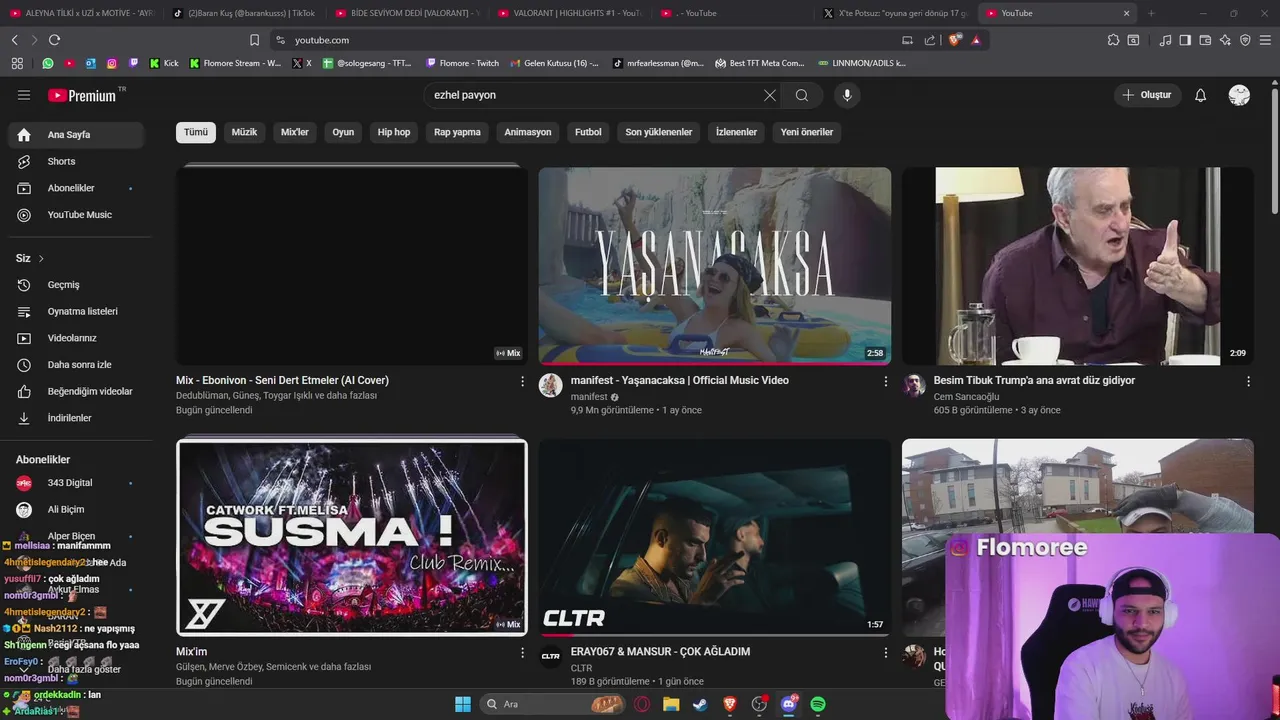Image resolution: width=1280 pixels, height=720 pixels.
Task: Click the youtube.com address bar
Action: coord(590,40)
